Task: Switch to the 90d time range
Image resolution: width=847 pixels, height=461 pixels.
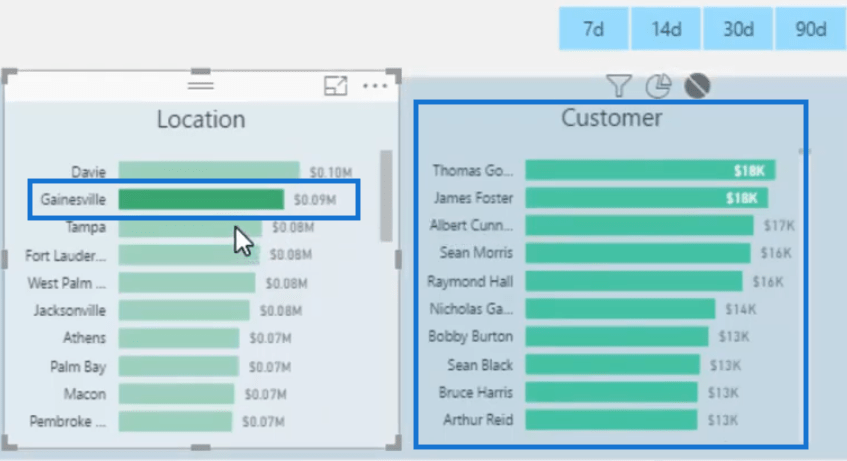Action: pos(810,29)
